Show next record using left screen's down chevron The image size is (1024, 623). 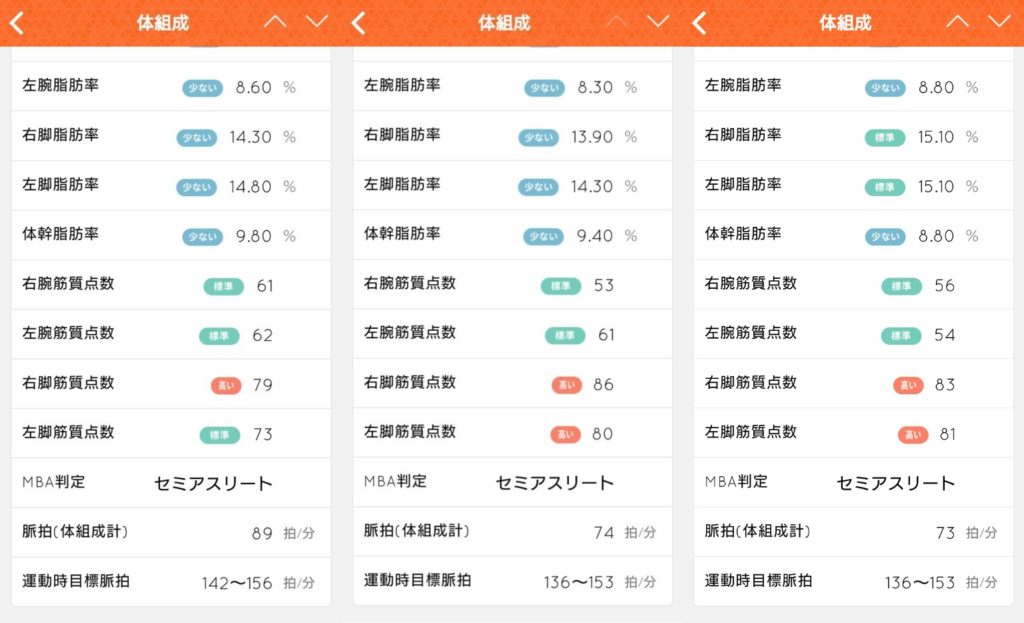(317, 22)
